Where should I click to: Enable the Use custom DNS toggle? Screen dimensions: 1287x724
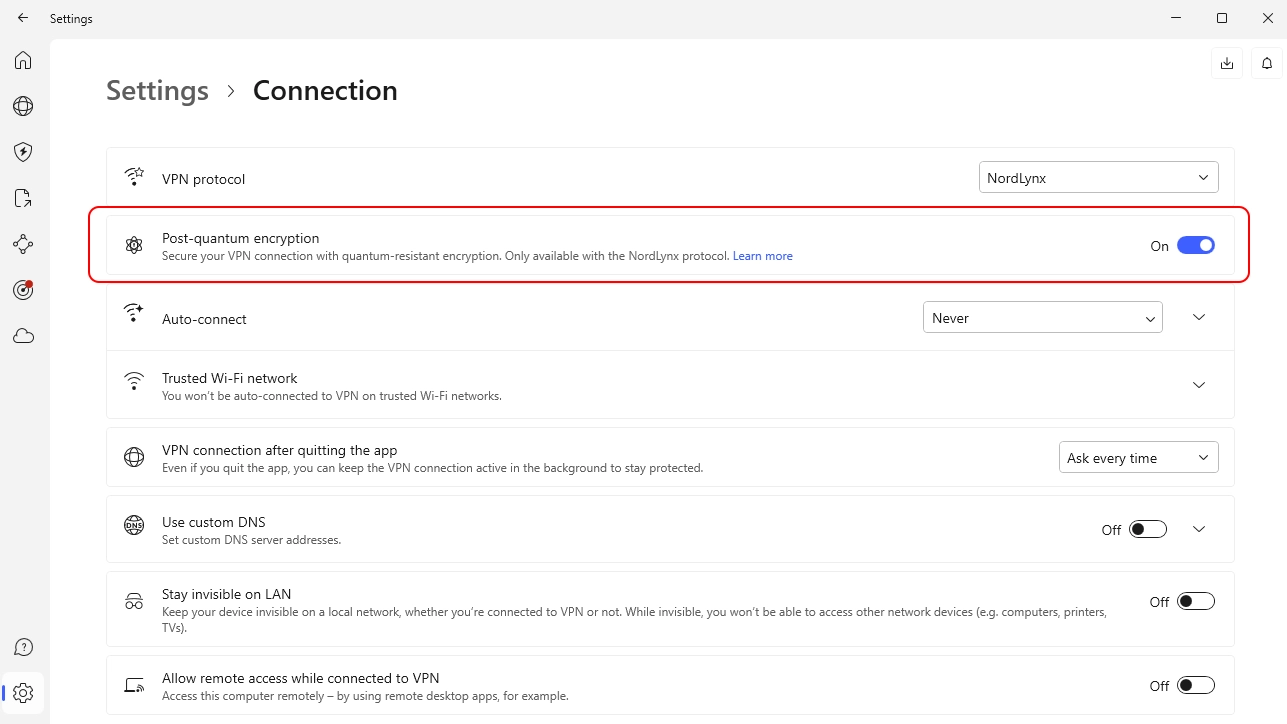point(1147,529)
